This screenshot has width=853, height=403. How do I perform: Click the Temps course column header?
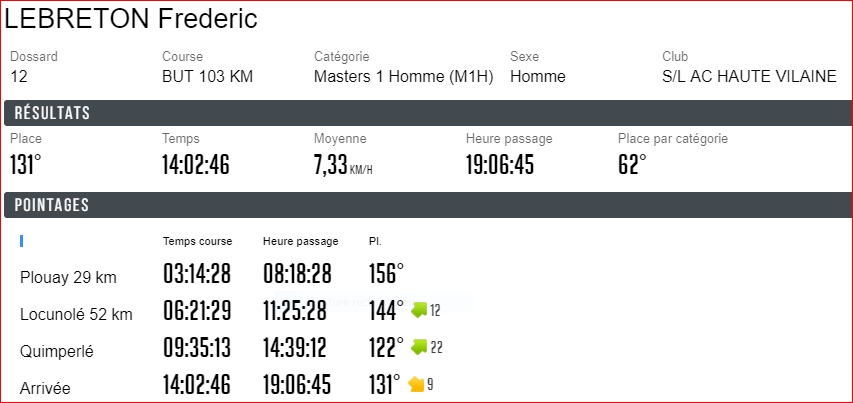click(x=197, y=241)
